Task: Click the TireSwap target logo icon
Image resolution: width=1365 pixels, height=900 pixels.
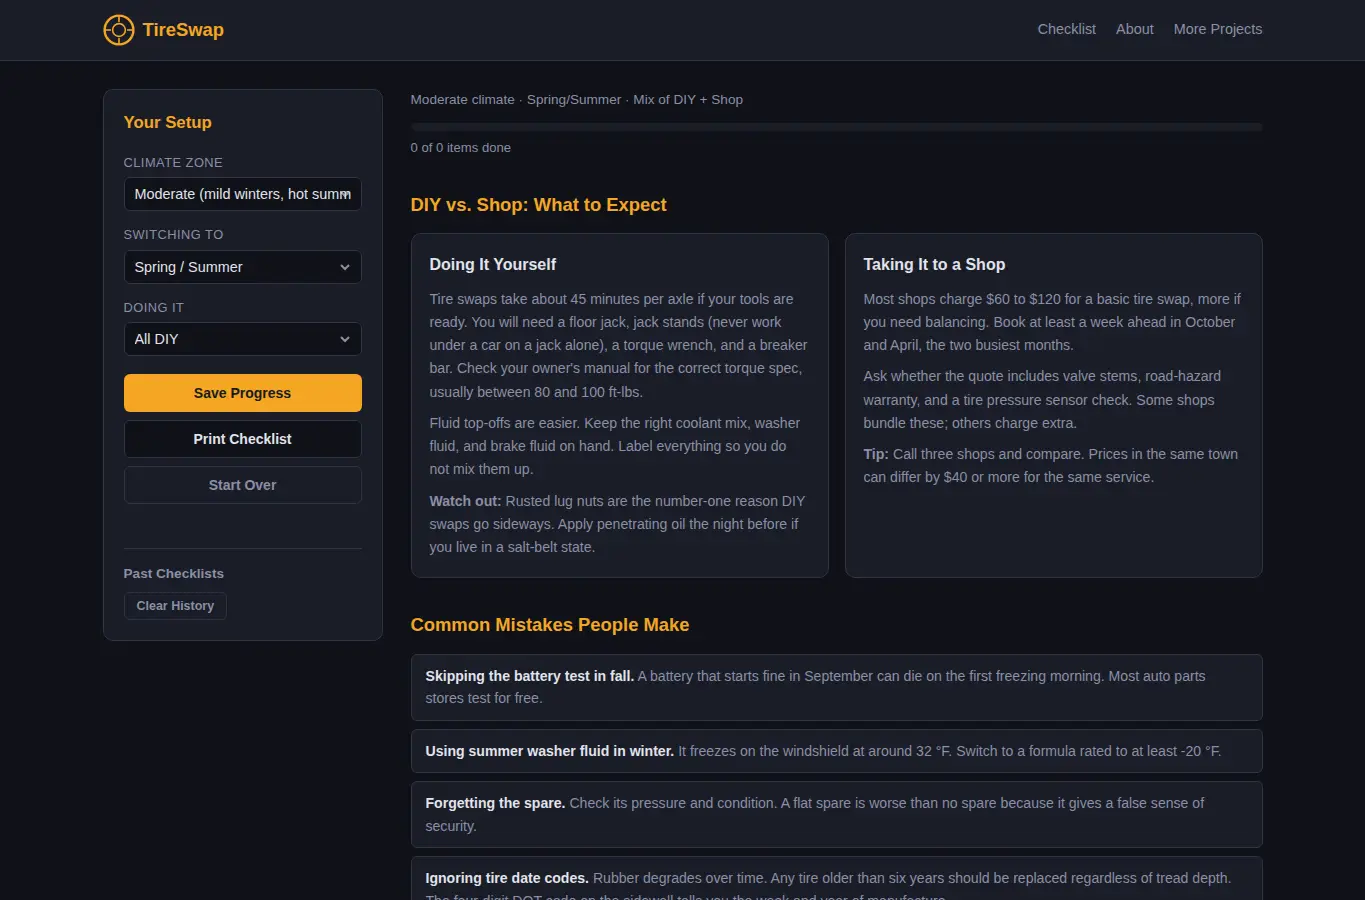Action: pos(119,30)
